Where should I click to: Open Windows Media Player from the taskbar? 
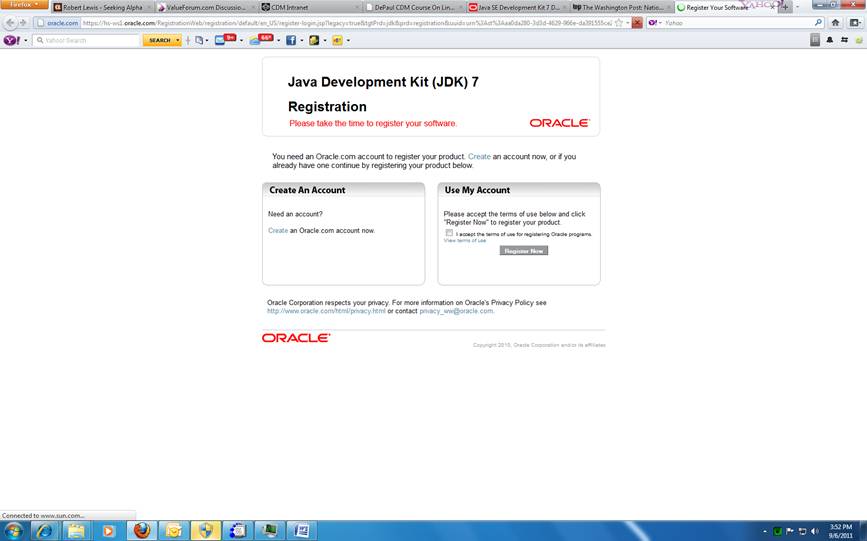coord(108,531)
